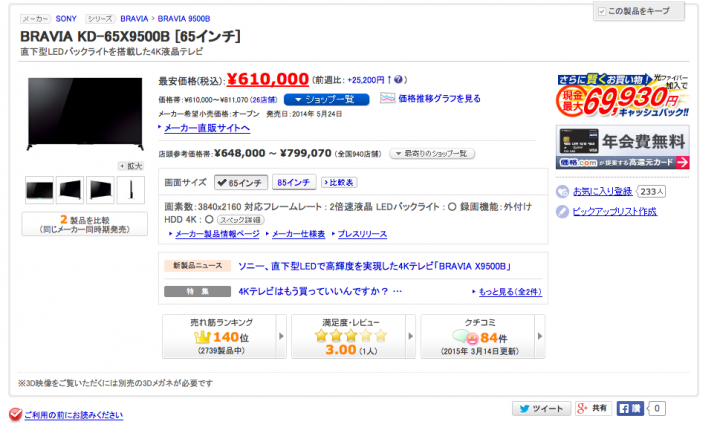
Task: Click the red arrow on card banner
Action: (682, 163)
